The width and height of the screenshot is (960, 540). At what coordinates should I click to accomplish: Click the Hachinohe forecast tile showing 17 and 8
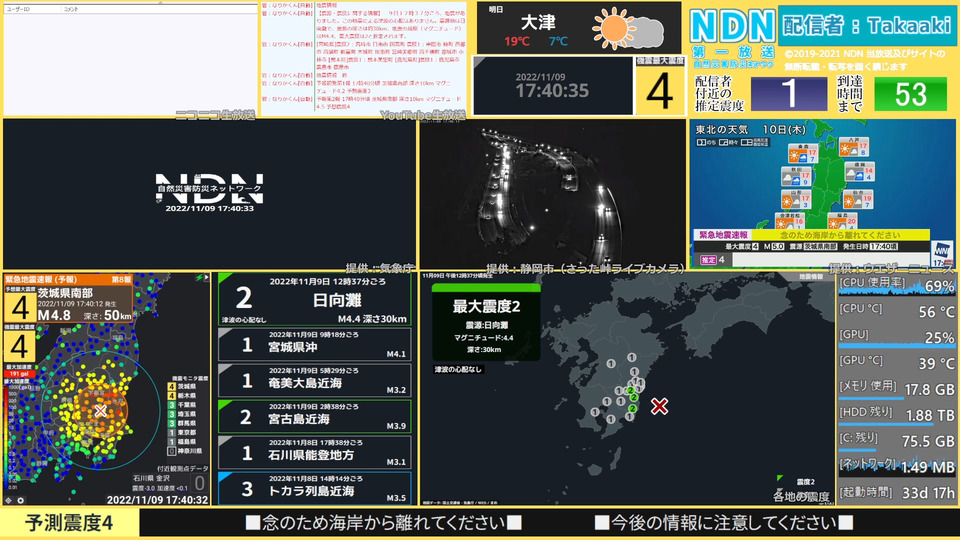(x=853, y=147)
